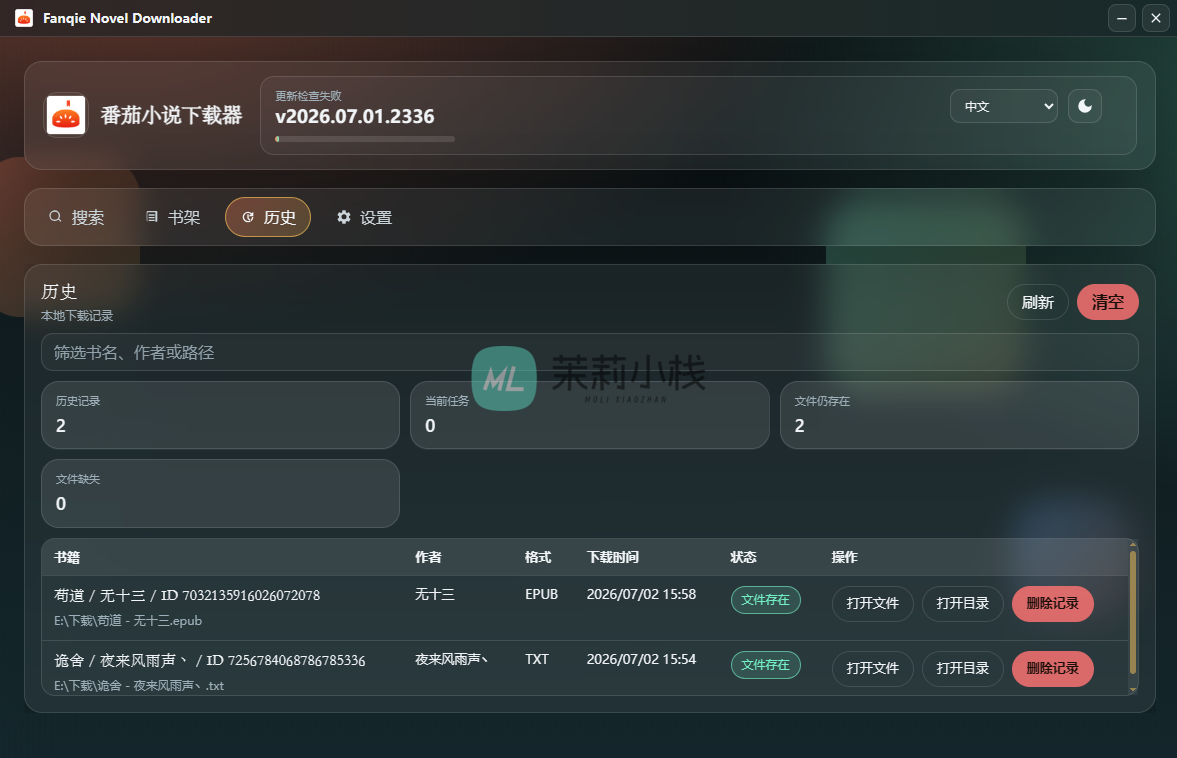The width and height of the screenshot is (1177, 758).
Task: Click 打开文件 for 苟道 row
Action: coord(872,603)
